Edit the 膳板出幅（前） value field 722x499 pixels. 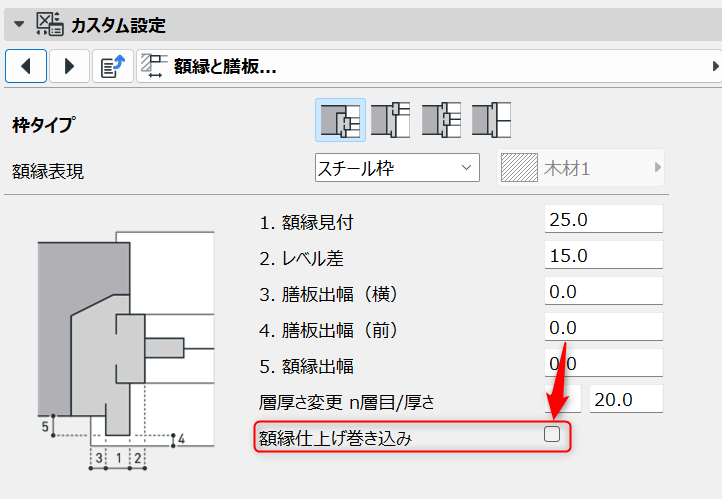604,327
